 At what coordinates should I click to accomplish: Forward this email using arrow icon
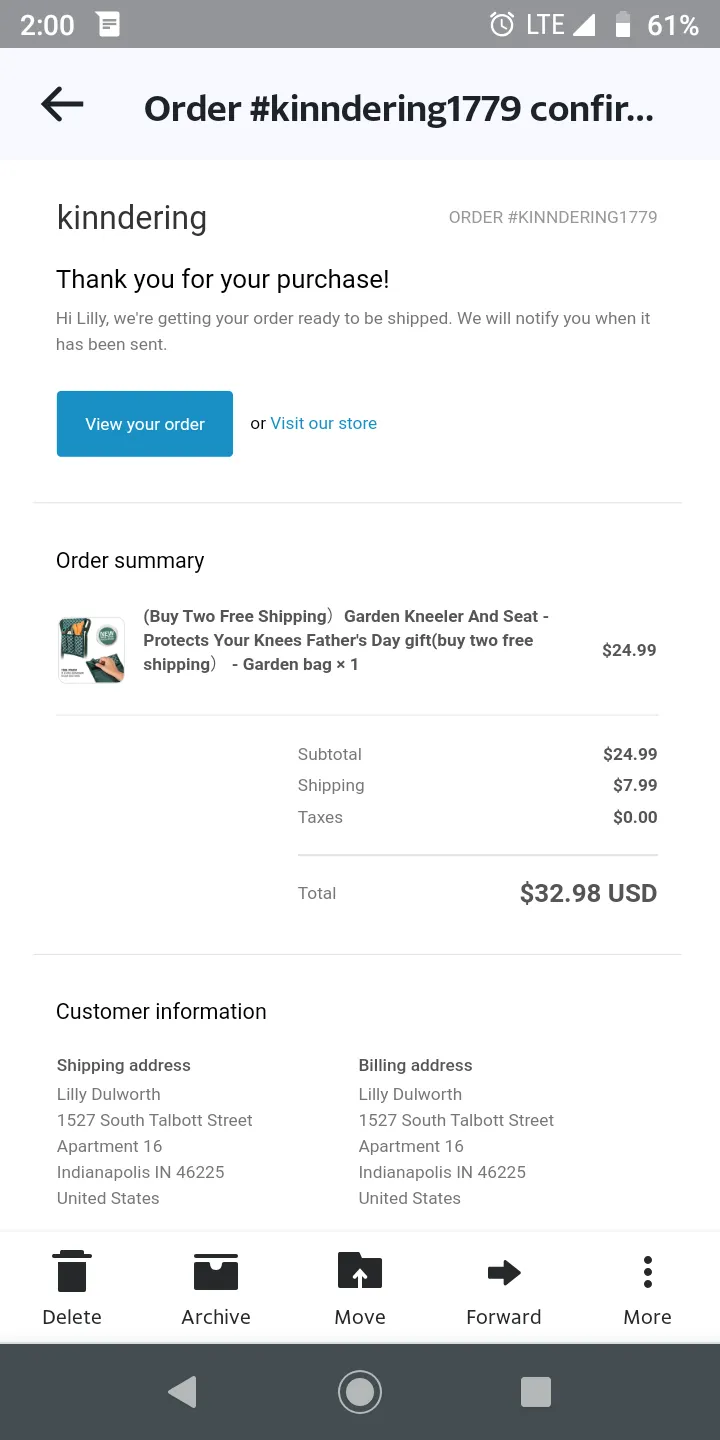pyautogui.click(x=504, y=1272)
